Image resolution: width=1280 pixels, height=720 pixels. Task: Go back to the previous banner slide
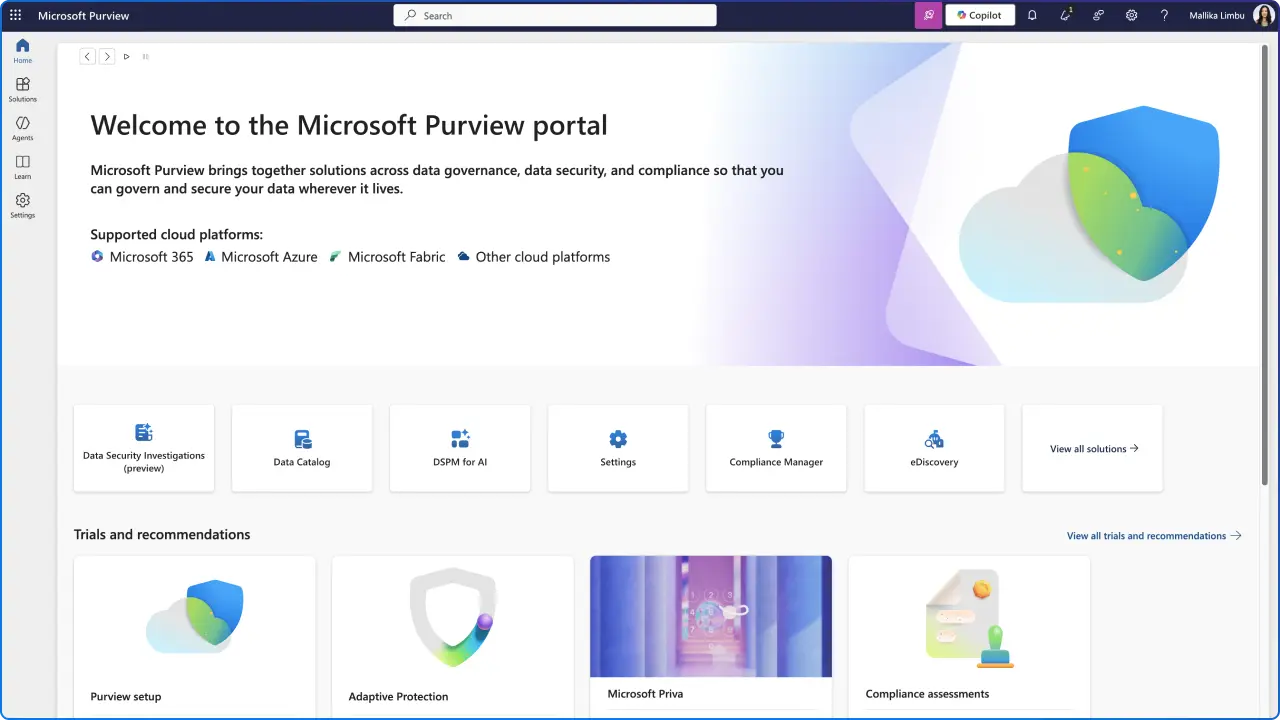tap(87, 56)
